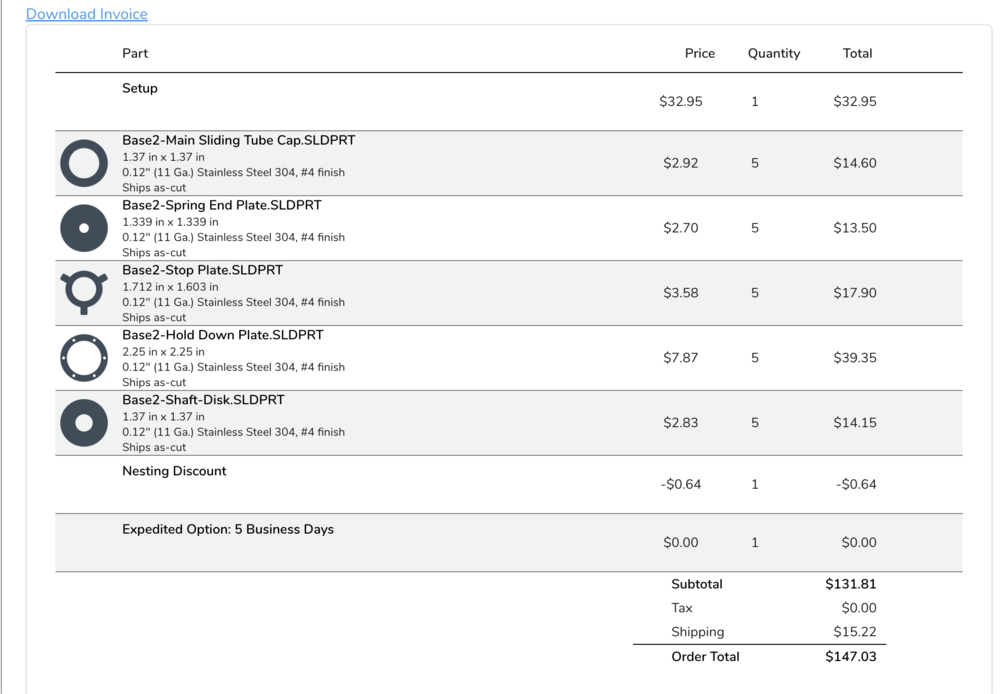Click the Quantity column header

click(x=773, y=53)
